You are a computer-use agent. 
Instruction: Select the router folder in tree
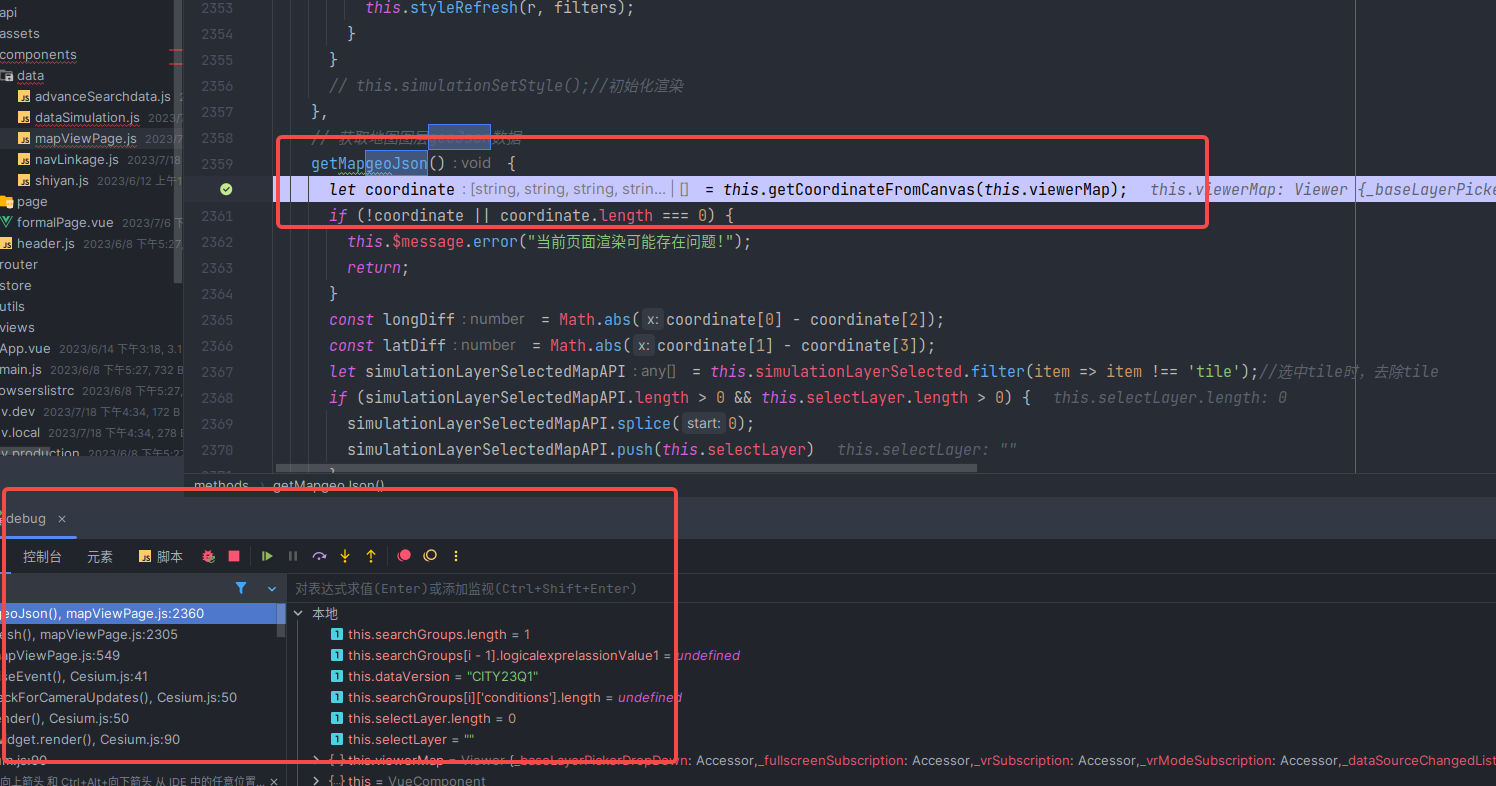tap(19, 265)
